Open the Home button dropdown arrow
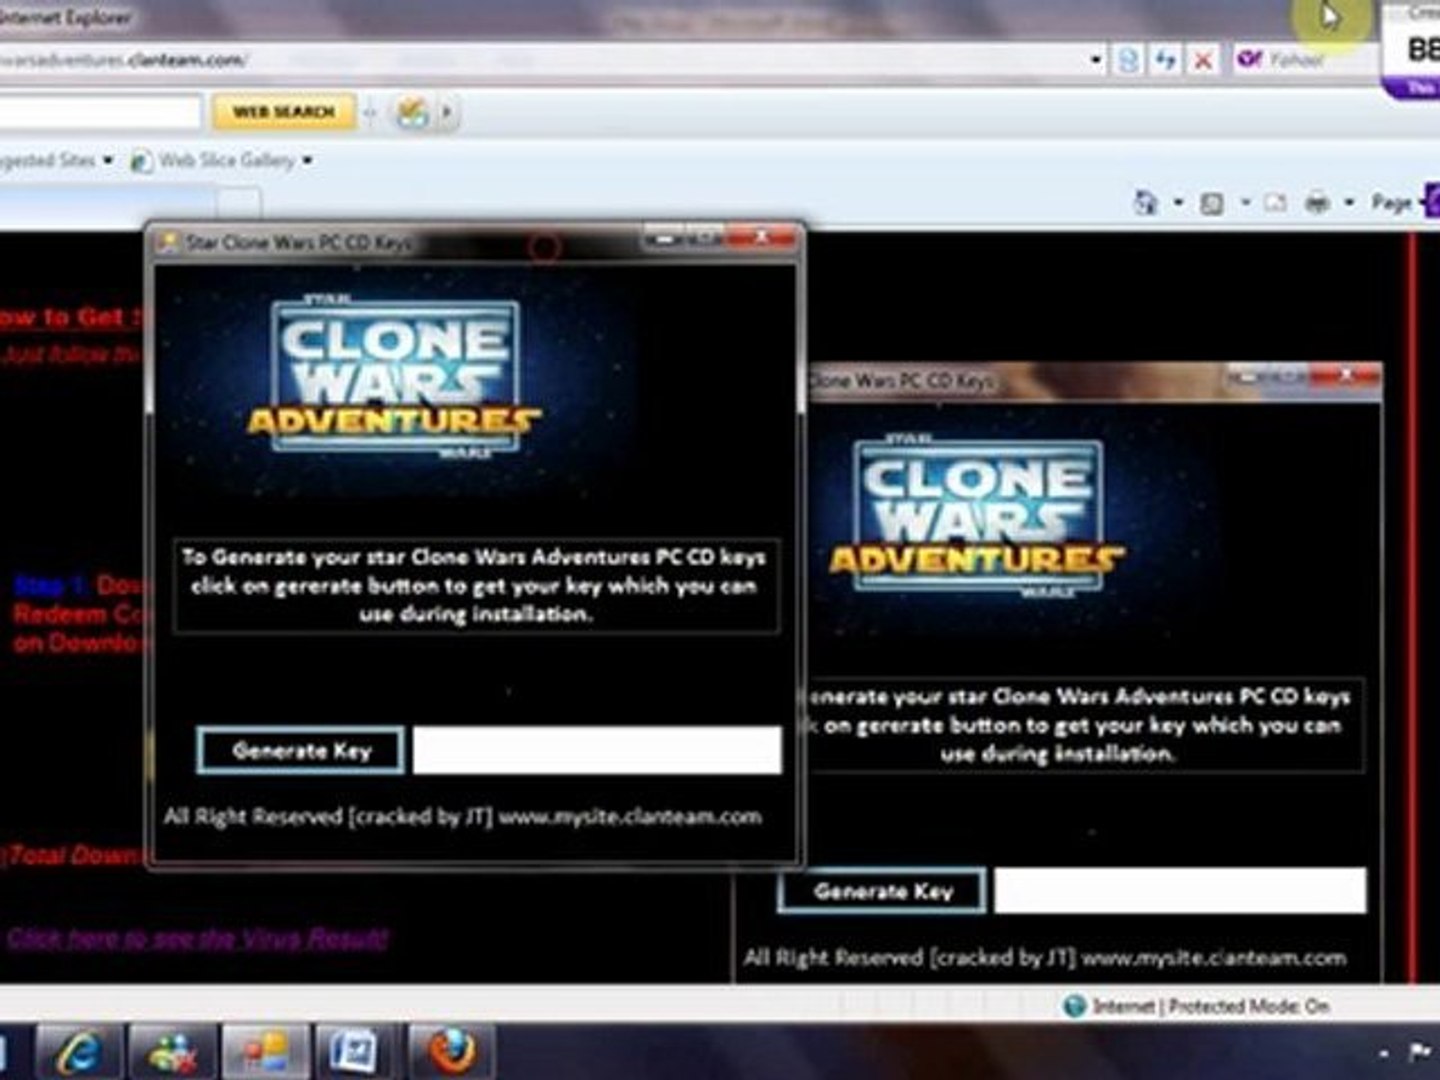1440x1080 pixels. (1178, 203)
